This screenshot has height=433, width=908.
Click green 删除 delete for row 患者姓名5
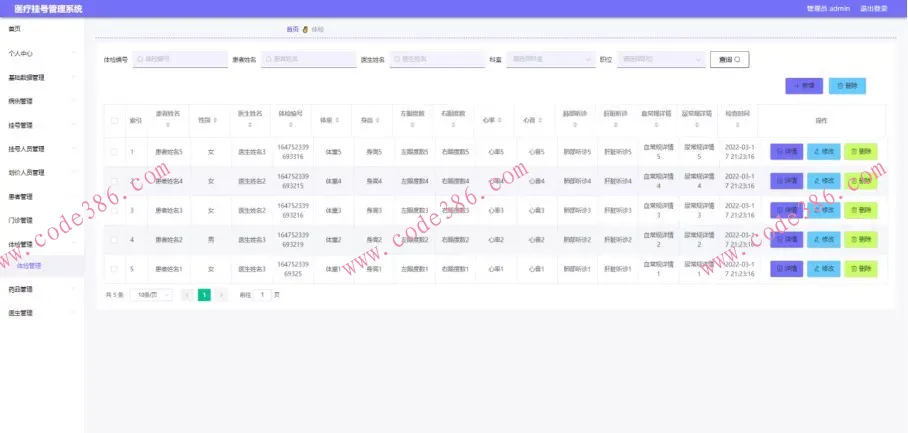tap(861, 152)
